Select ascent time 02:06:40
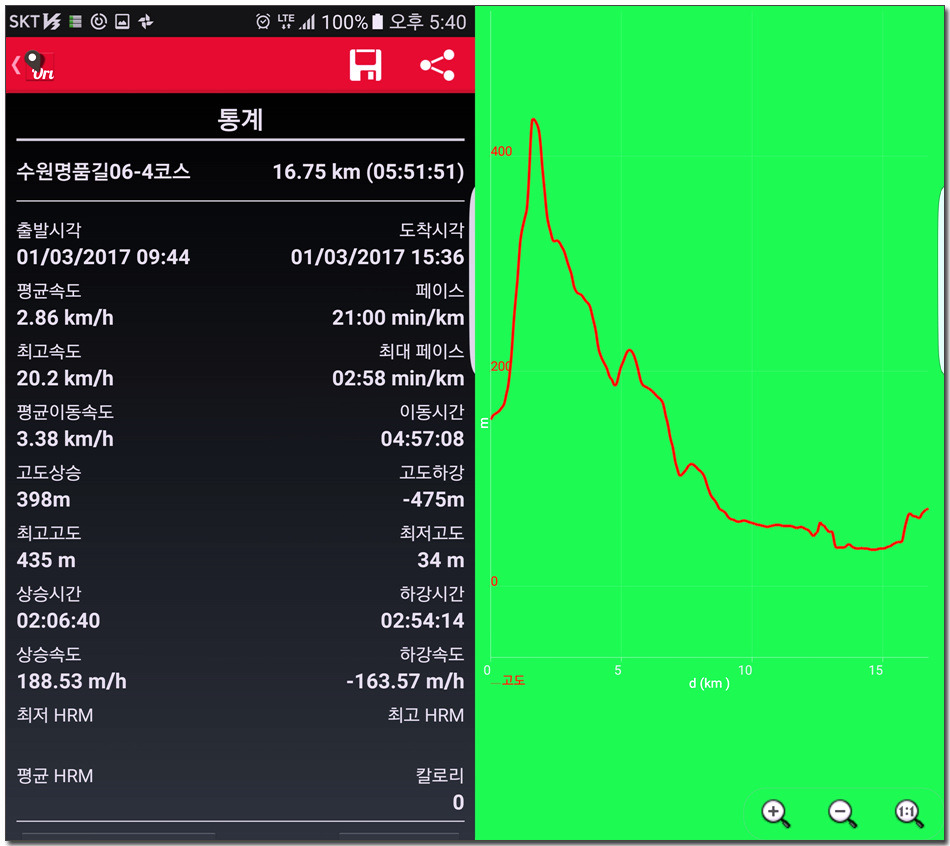 tap(58, 621)
